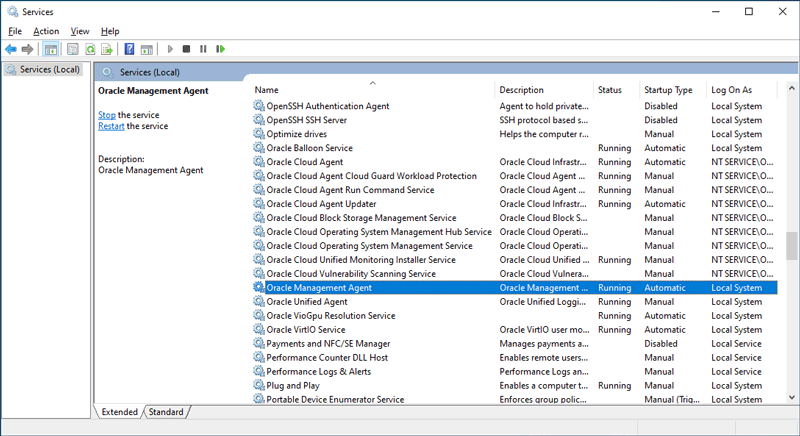800x436 pixels.
Task: Click gear icon of Performance Logs & Alerts
Action: [x=259, y=371]
